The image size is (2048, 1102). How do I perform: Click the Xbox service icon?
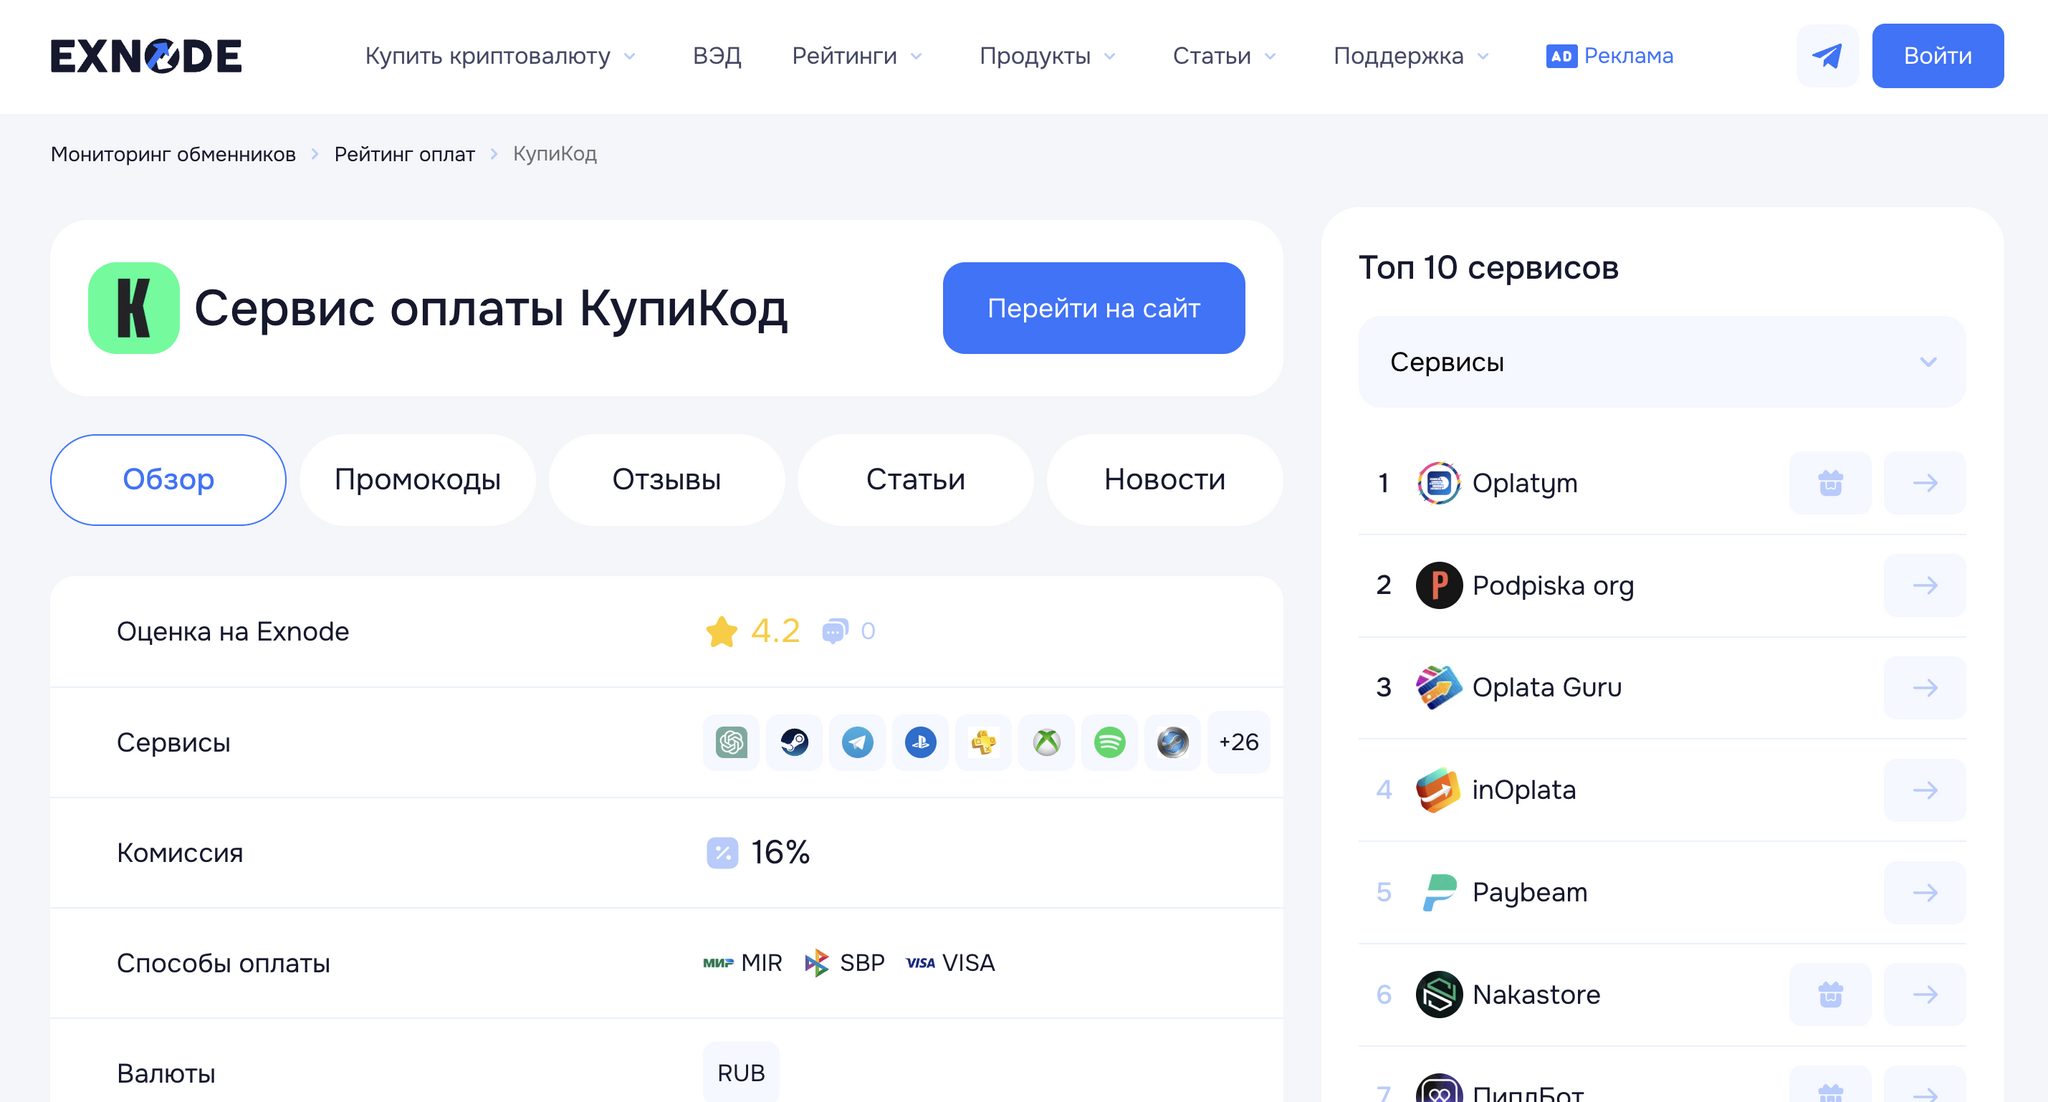(1046, 742)
